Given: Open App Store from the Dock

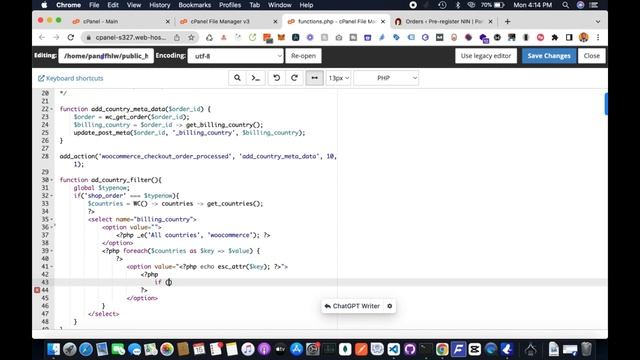Looking at the screenshot, I should 296,349.
